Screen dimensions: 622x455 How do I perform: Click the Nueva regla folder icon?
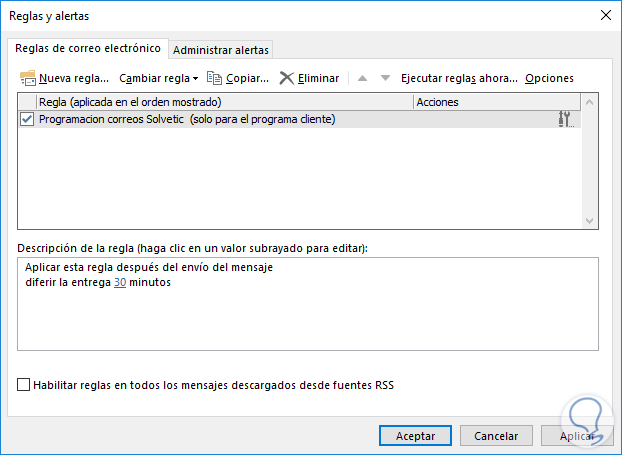[x=28, y=77]
